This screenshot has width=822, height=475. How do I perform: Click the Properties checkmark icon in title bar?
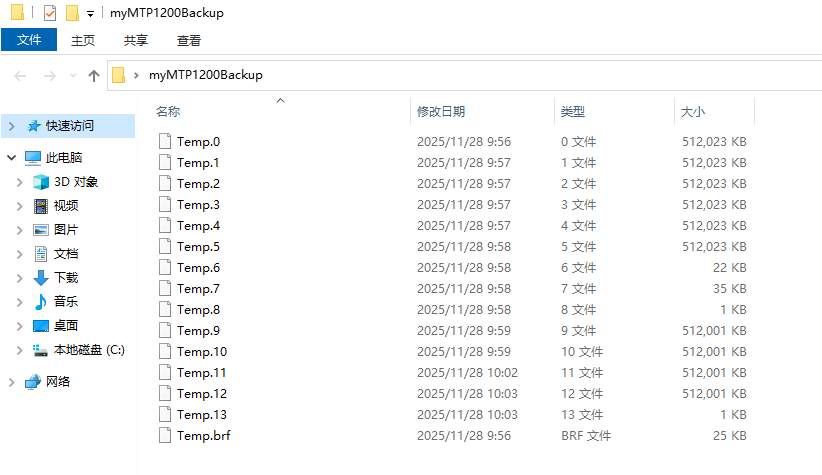point(49,13)
